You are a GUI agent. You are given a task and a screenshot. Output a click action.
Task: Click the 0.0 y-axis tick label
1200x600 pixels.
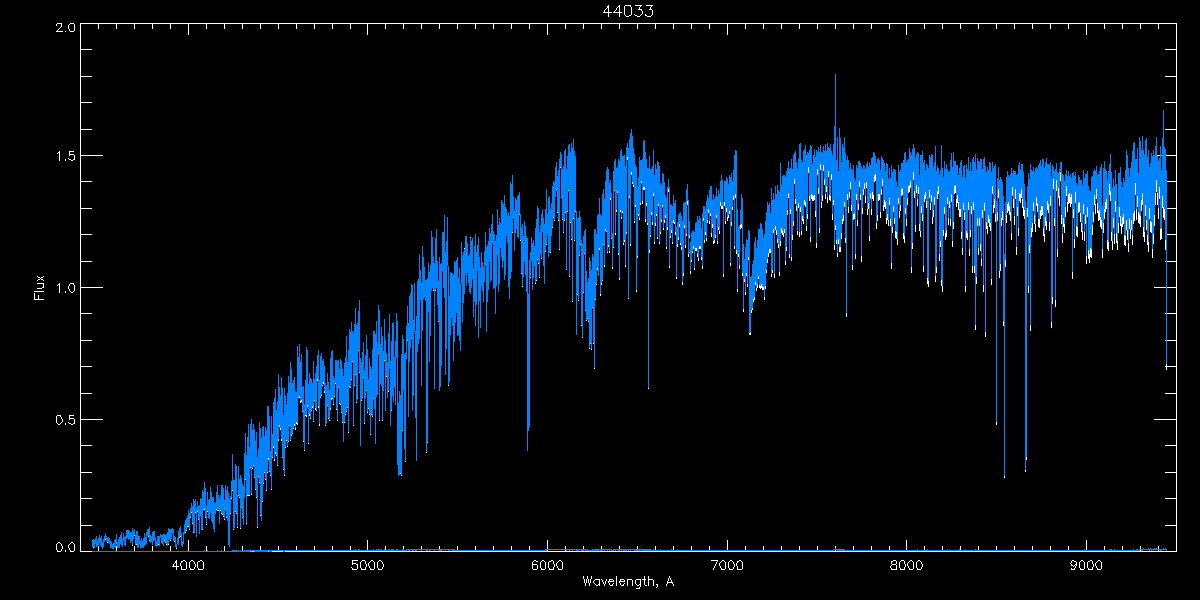coord(64,548)
